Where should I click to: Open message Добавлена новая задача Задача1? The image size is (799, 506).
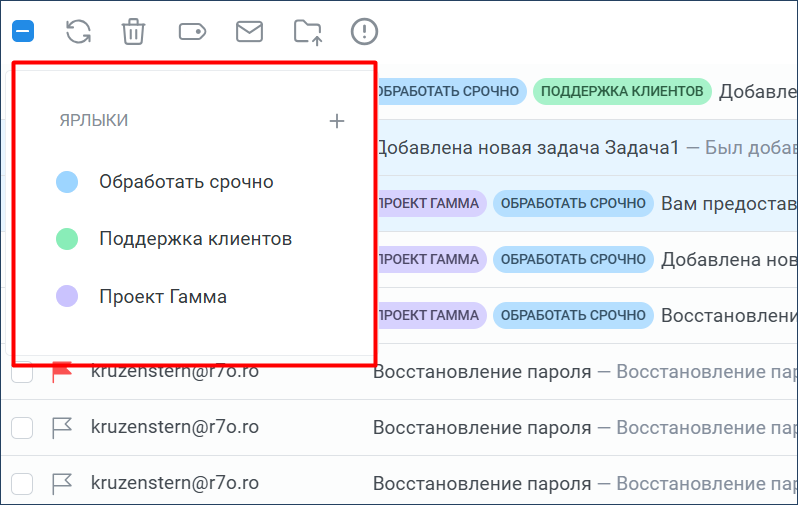(x=528, y=148)
